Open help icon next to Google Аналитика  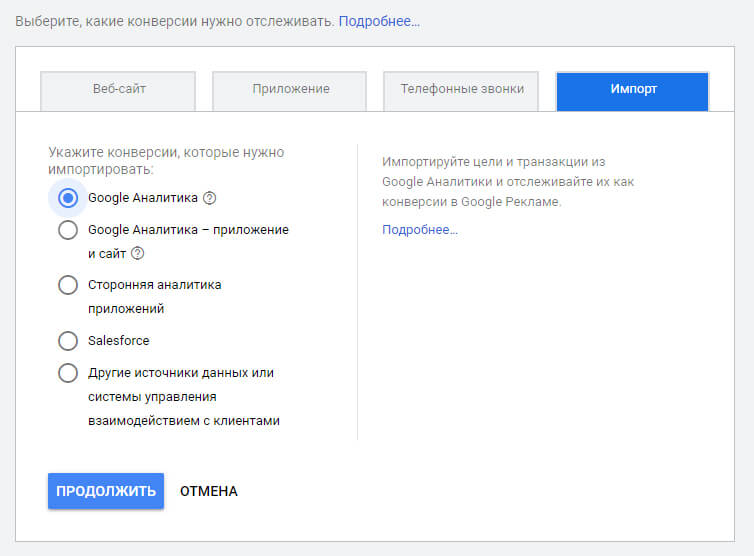click(210, 198)
